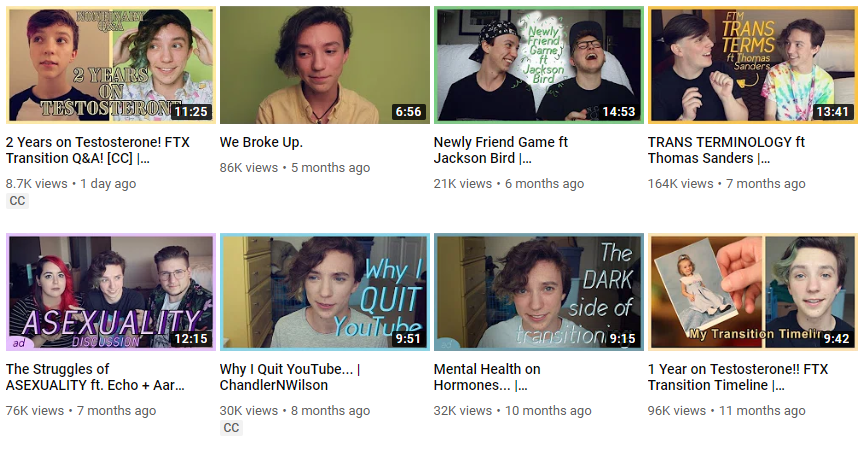The image size is (868, 450).
Task: Click the 'Mental Health on Hormones...' title
Action: coord(487,377)
